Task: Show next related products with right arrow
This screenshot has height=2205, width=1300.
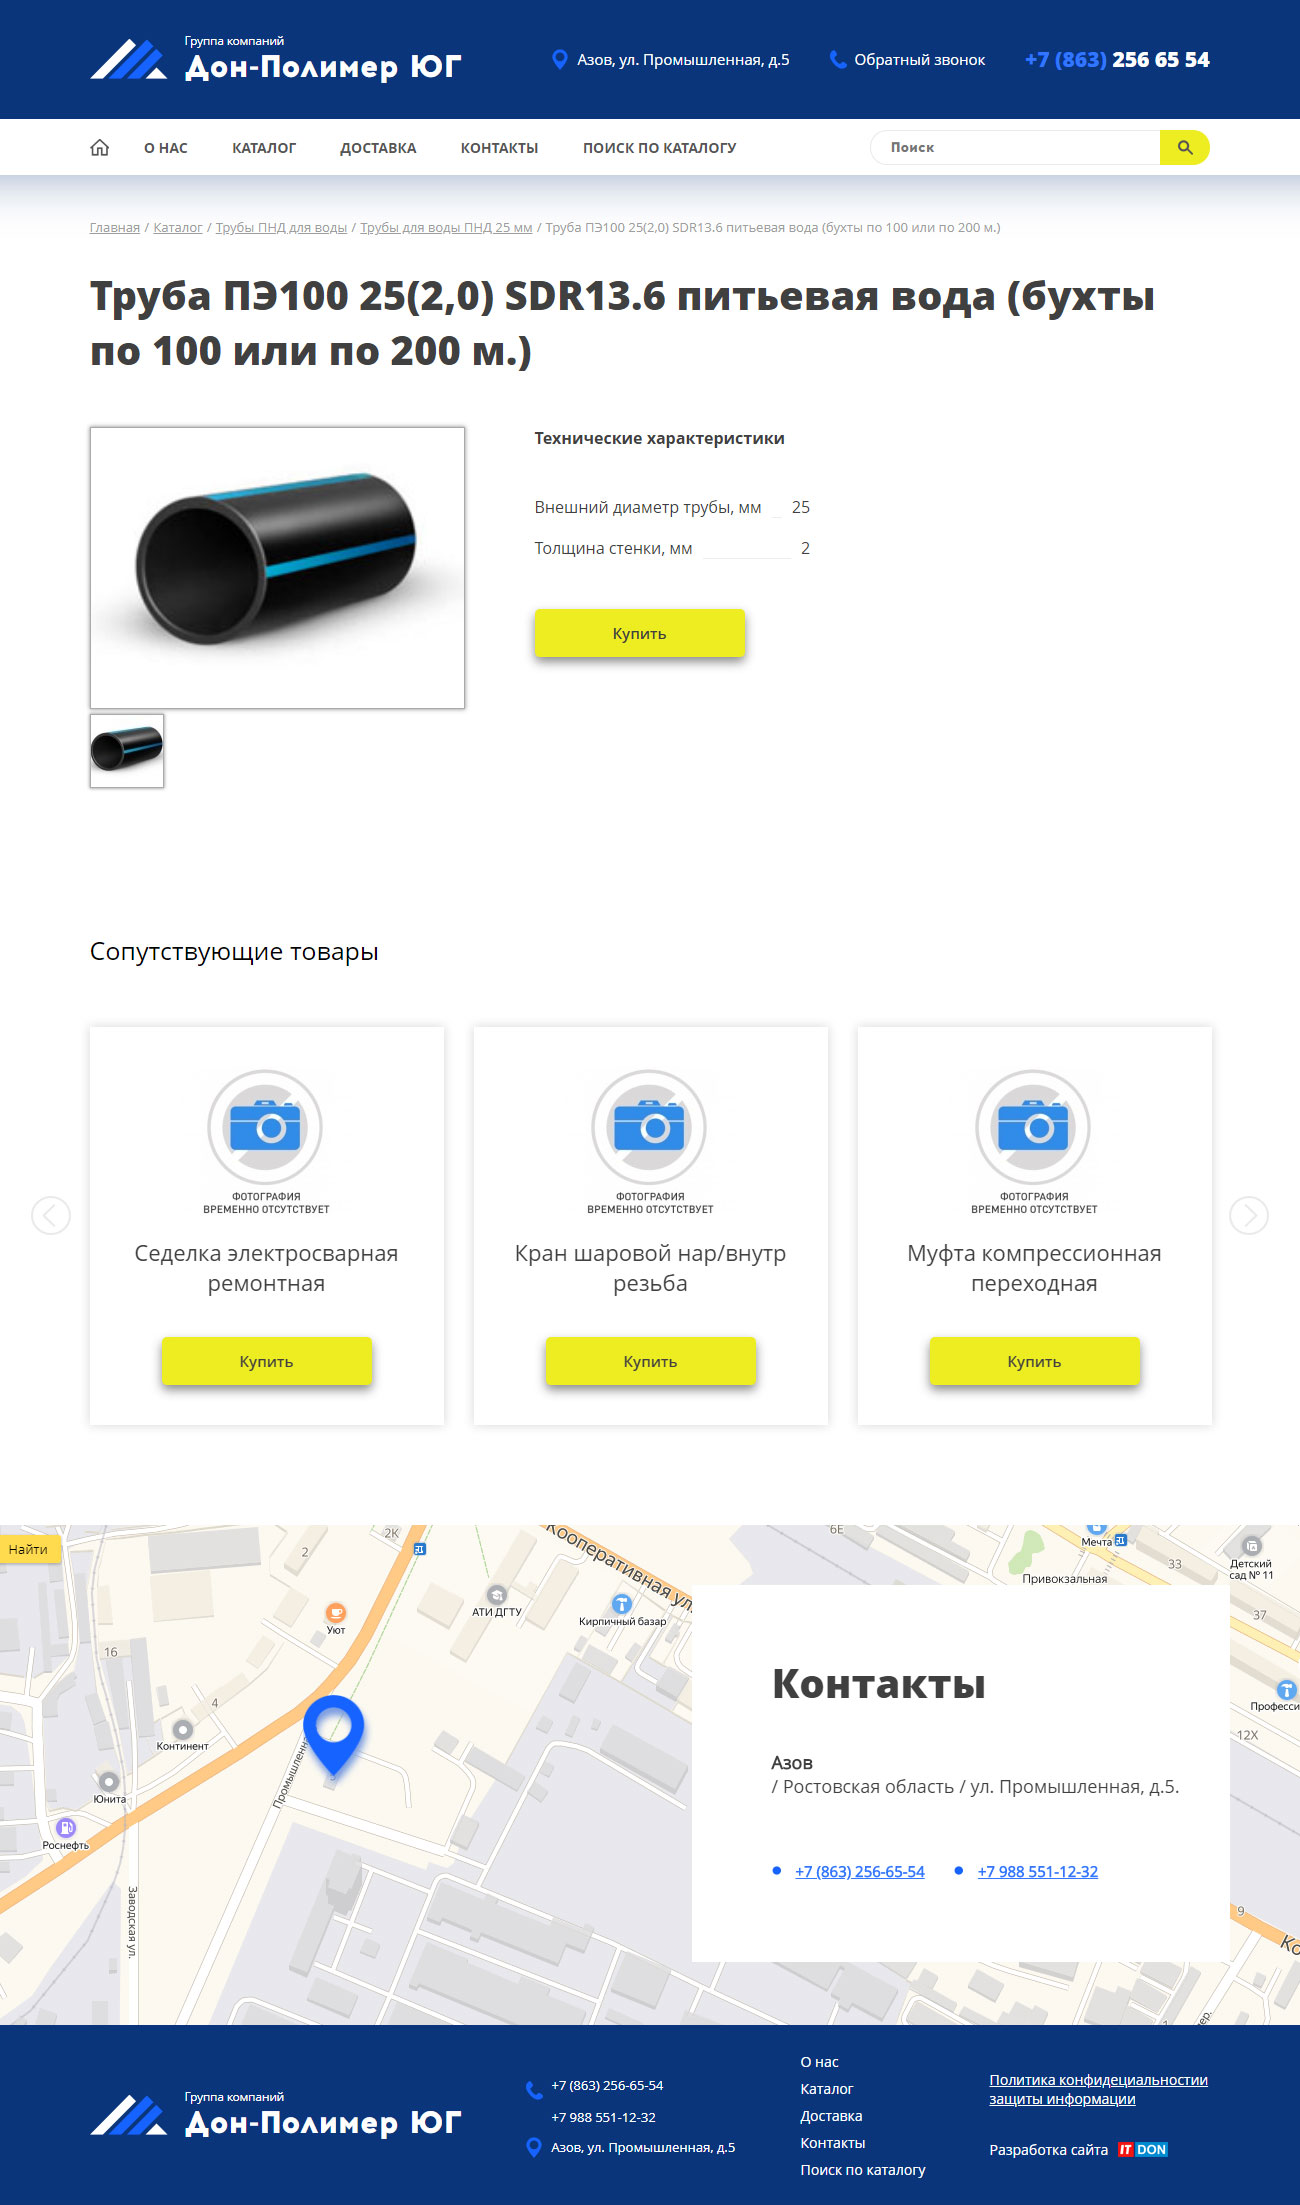Action: tap(1249, 1215)
